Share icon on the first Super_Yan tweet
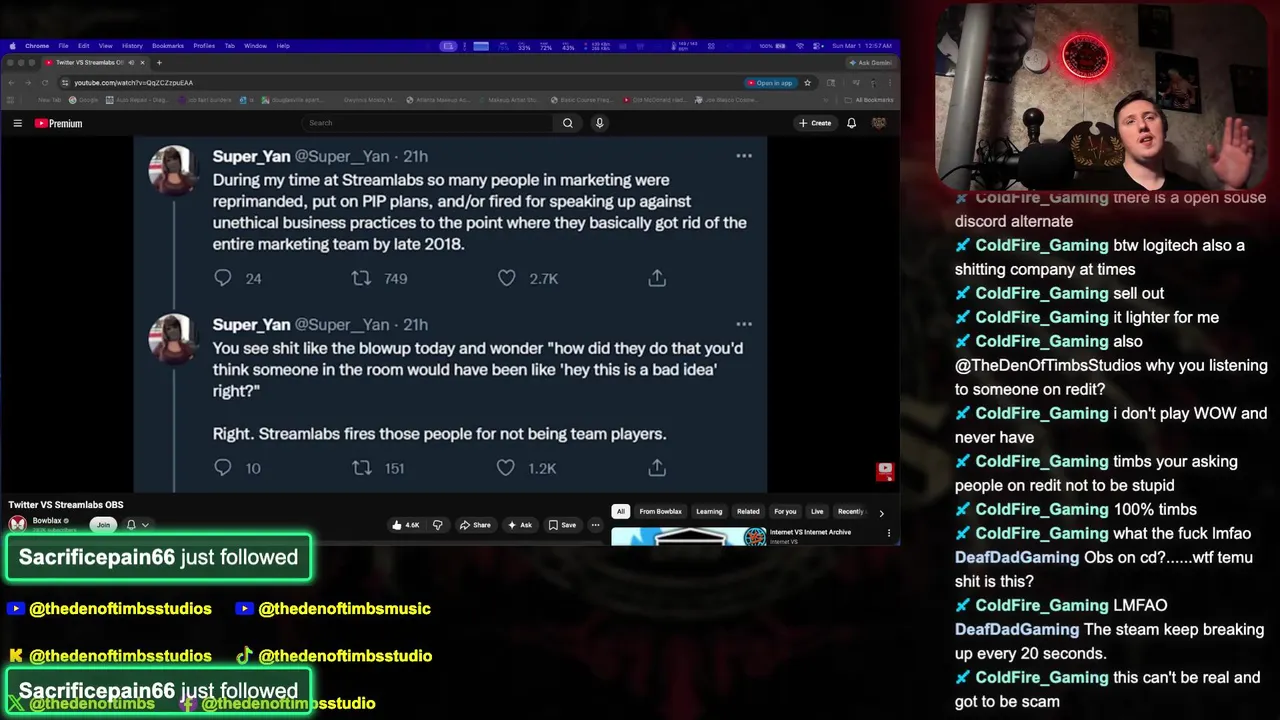The height and width of the screenshot is (720, 1280). coord(657,278)
